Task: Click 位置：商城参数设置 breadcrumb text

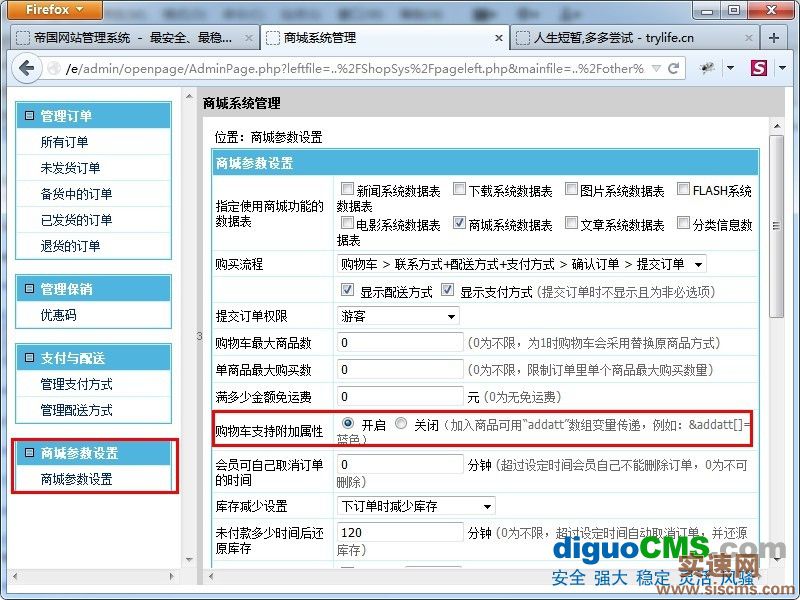Action: point(268,137)
